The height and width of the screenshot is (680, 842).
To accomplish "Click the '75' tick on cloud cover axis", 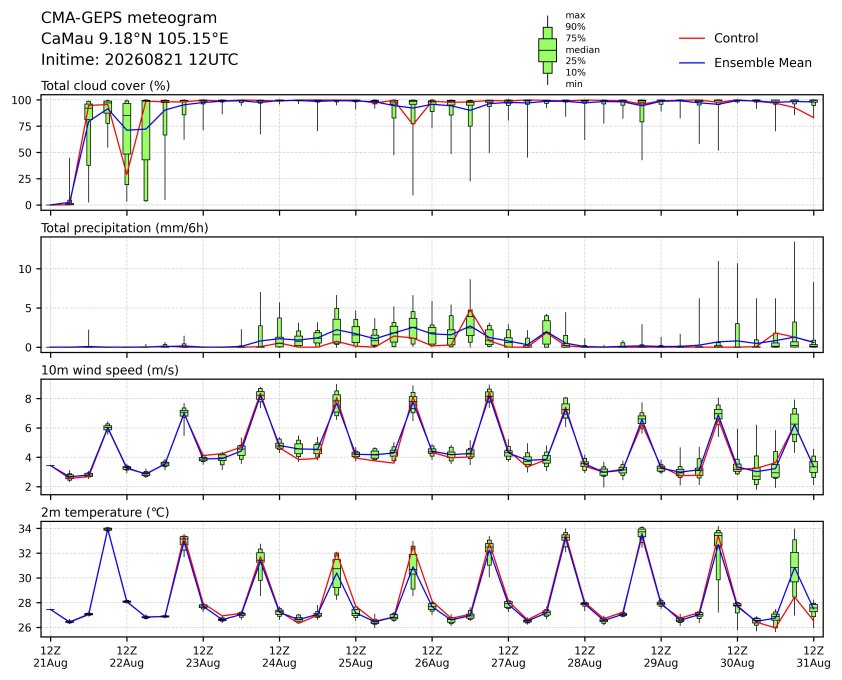I will [26, 127].
